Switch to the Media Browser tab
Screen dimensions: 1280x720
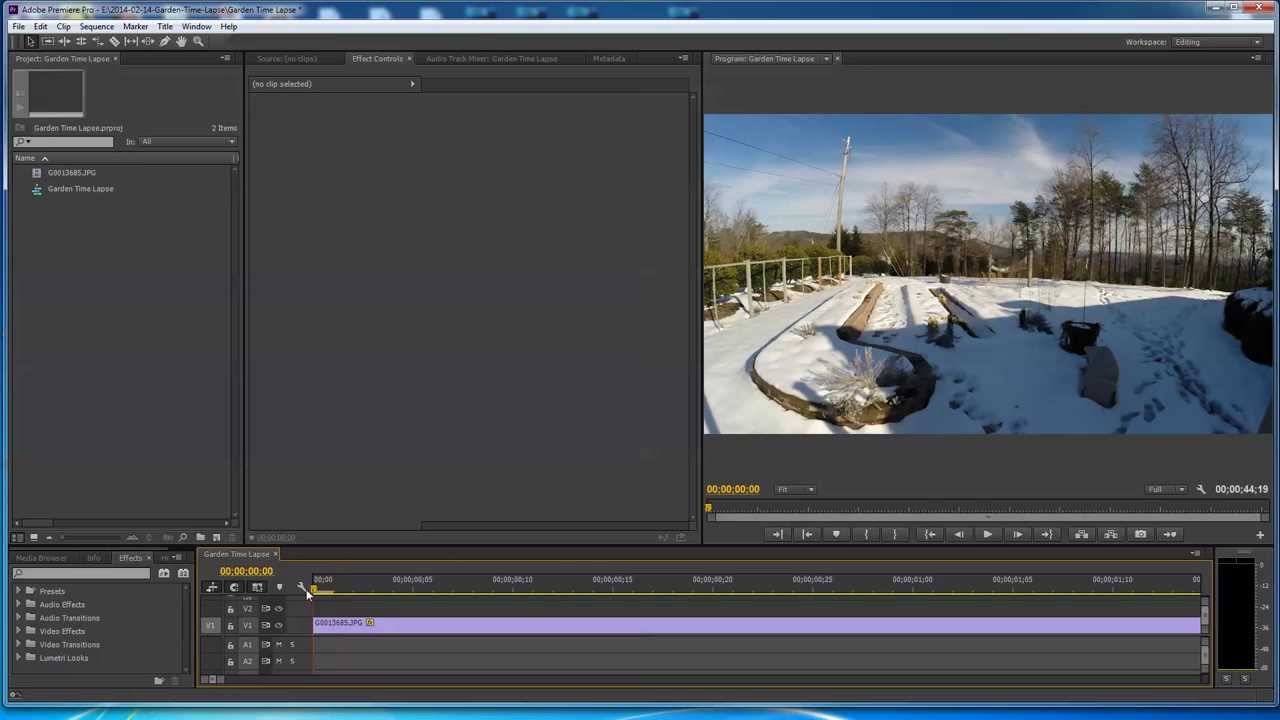coord(41,558)
